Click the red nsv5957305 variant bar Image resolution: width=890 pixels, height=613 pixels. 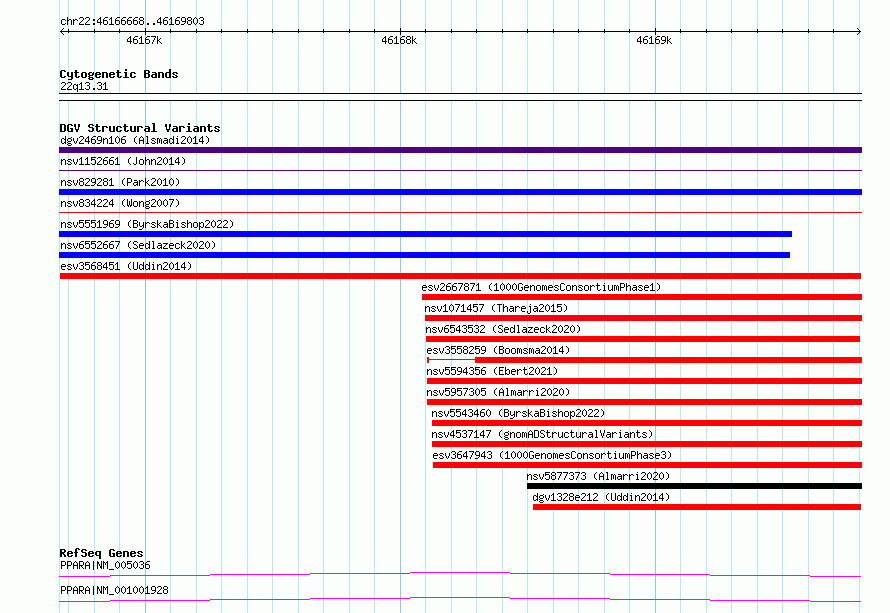[644, 402]
